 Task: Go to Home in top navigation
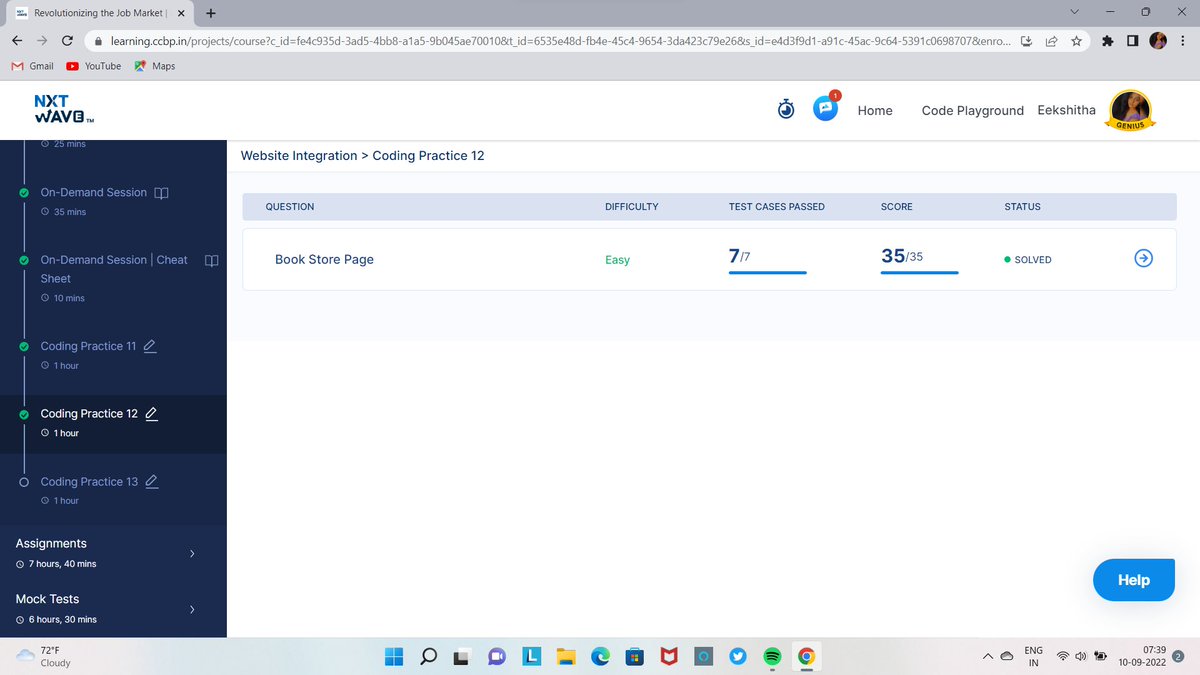point(875,110)
